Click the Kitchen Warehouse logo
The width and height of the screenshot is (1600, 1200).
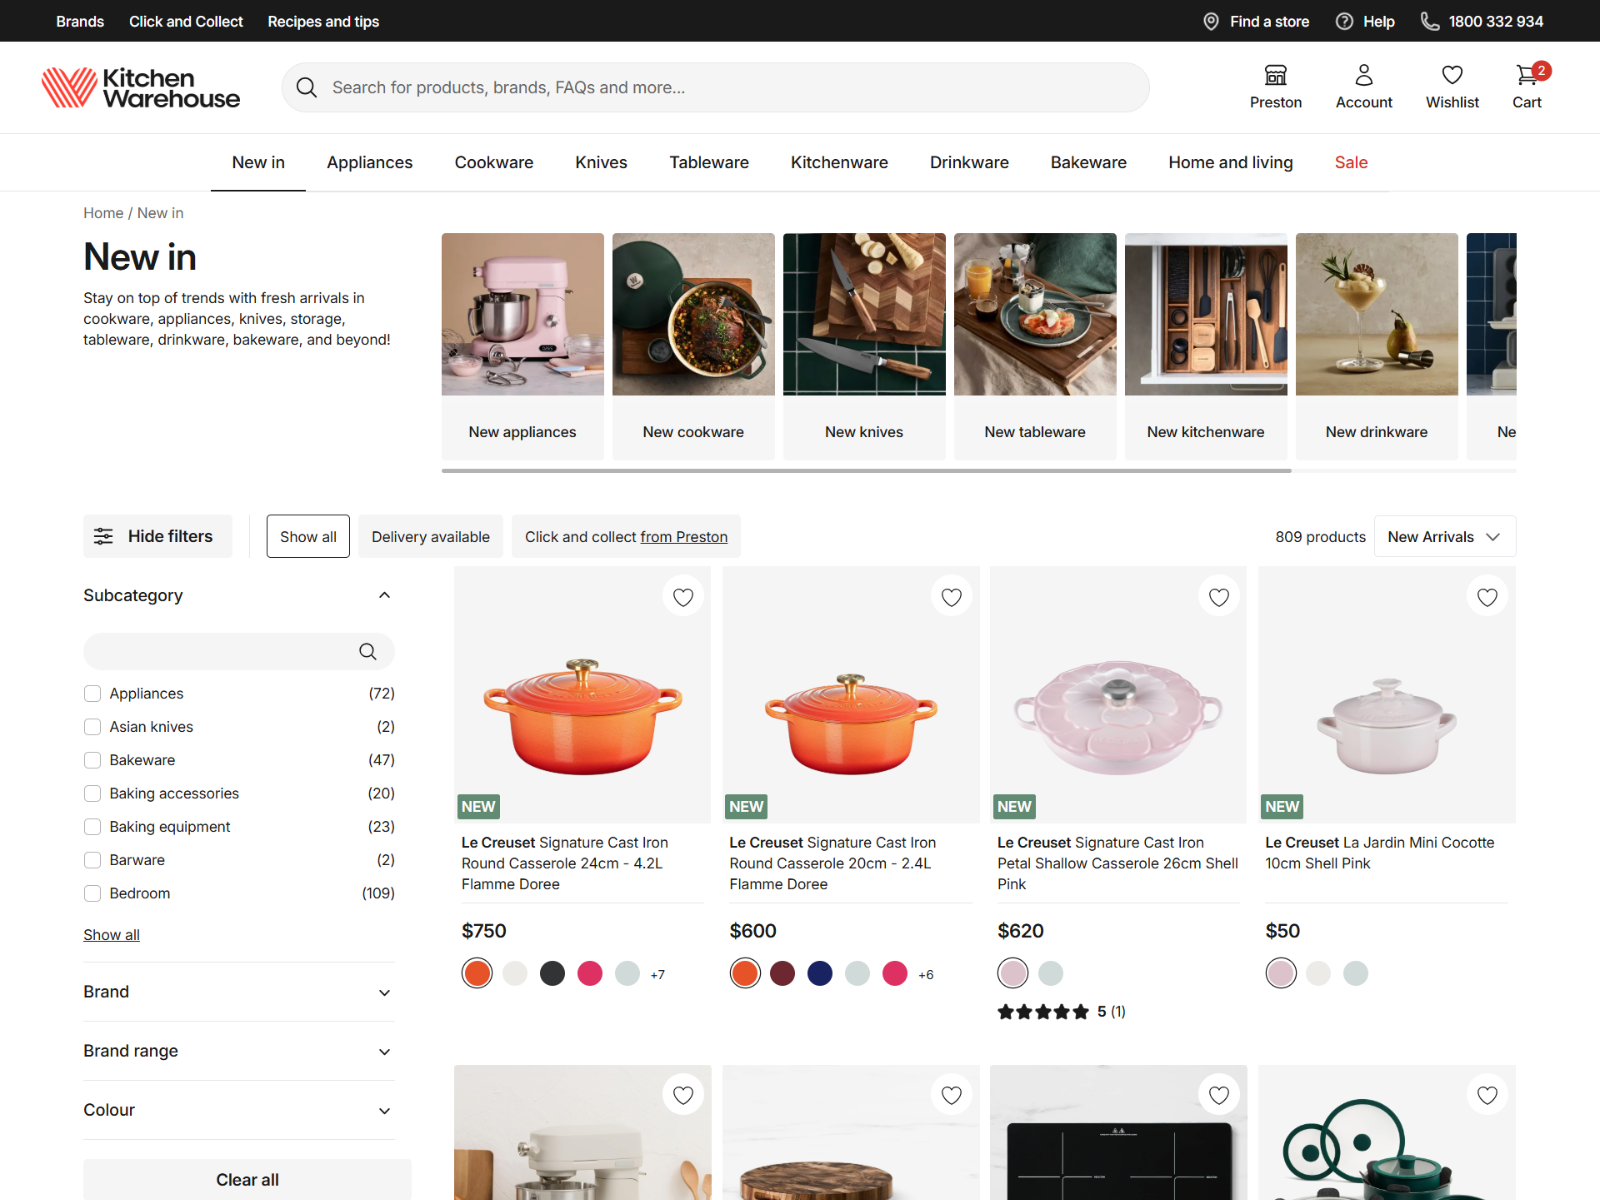(x=140, y=88)
